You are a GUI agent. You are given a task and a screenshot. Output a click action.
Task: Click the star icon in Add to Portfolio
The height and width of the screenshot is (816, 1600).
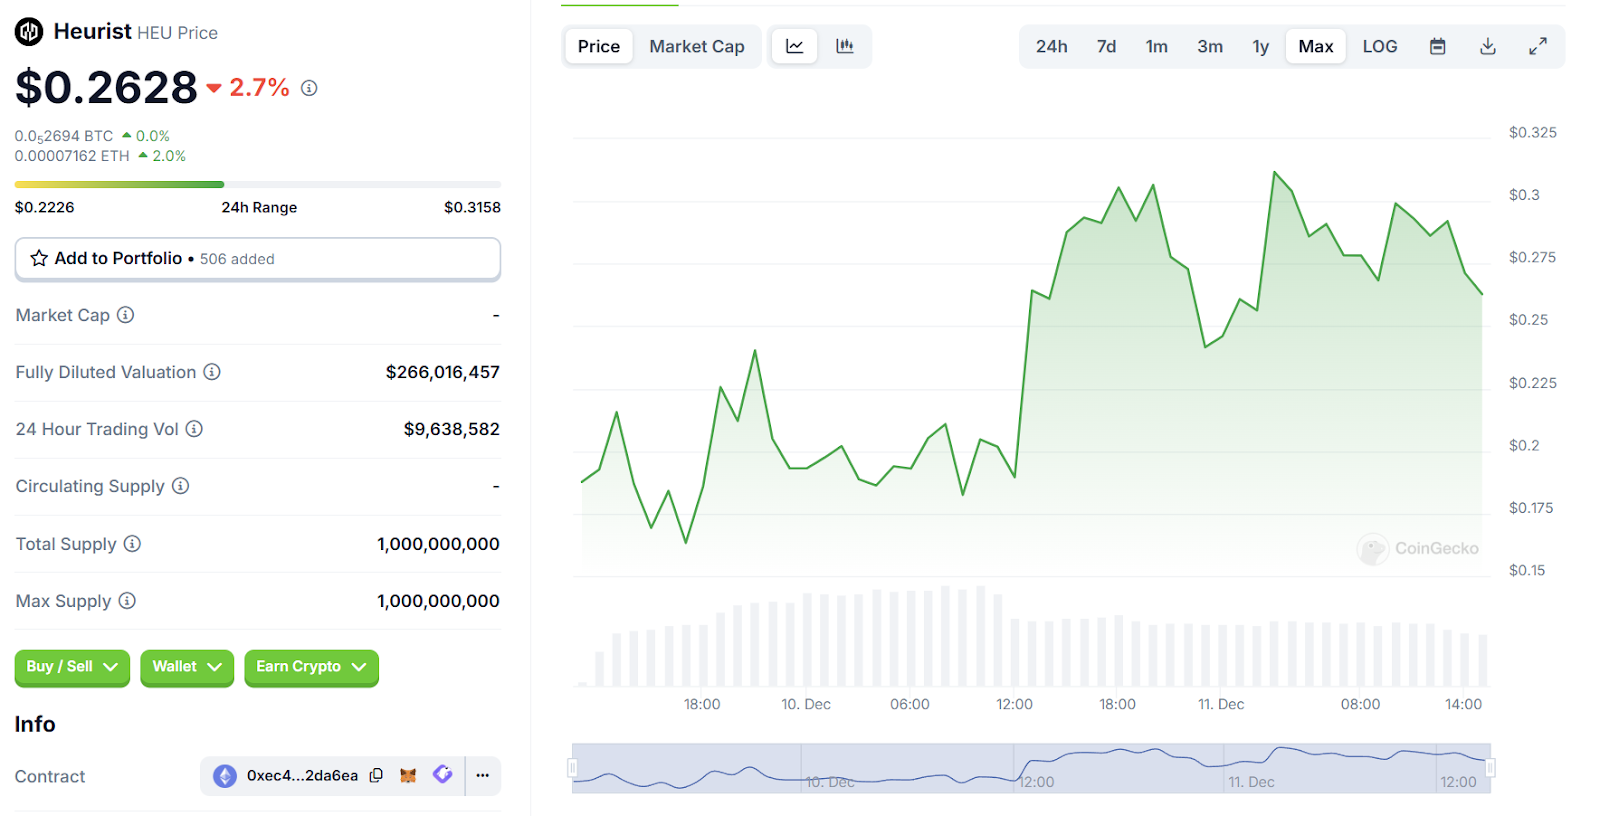point(39,258)
